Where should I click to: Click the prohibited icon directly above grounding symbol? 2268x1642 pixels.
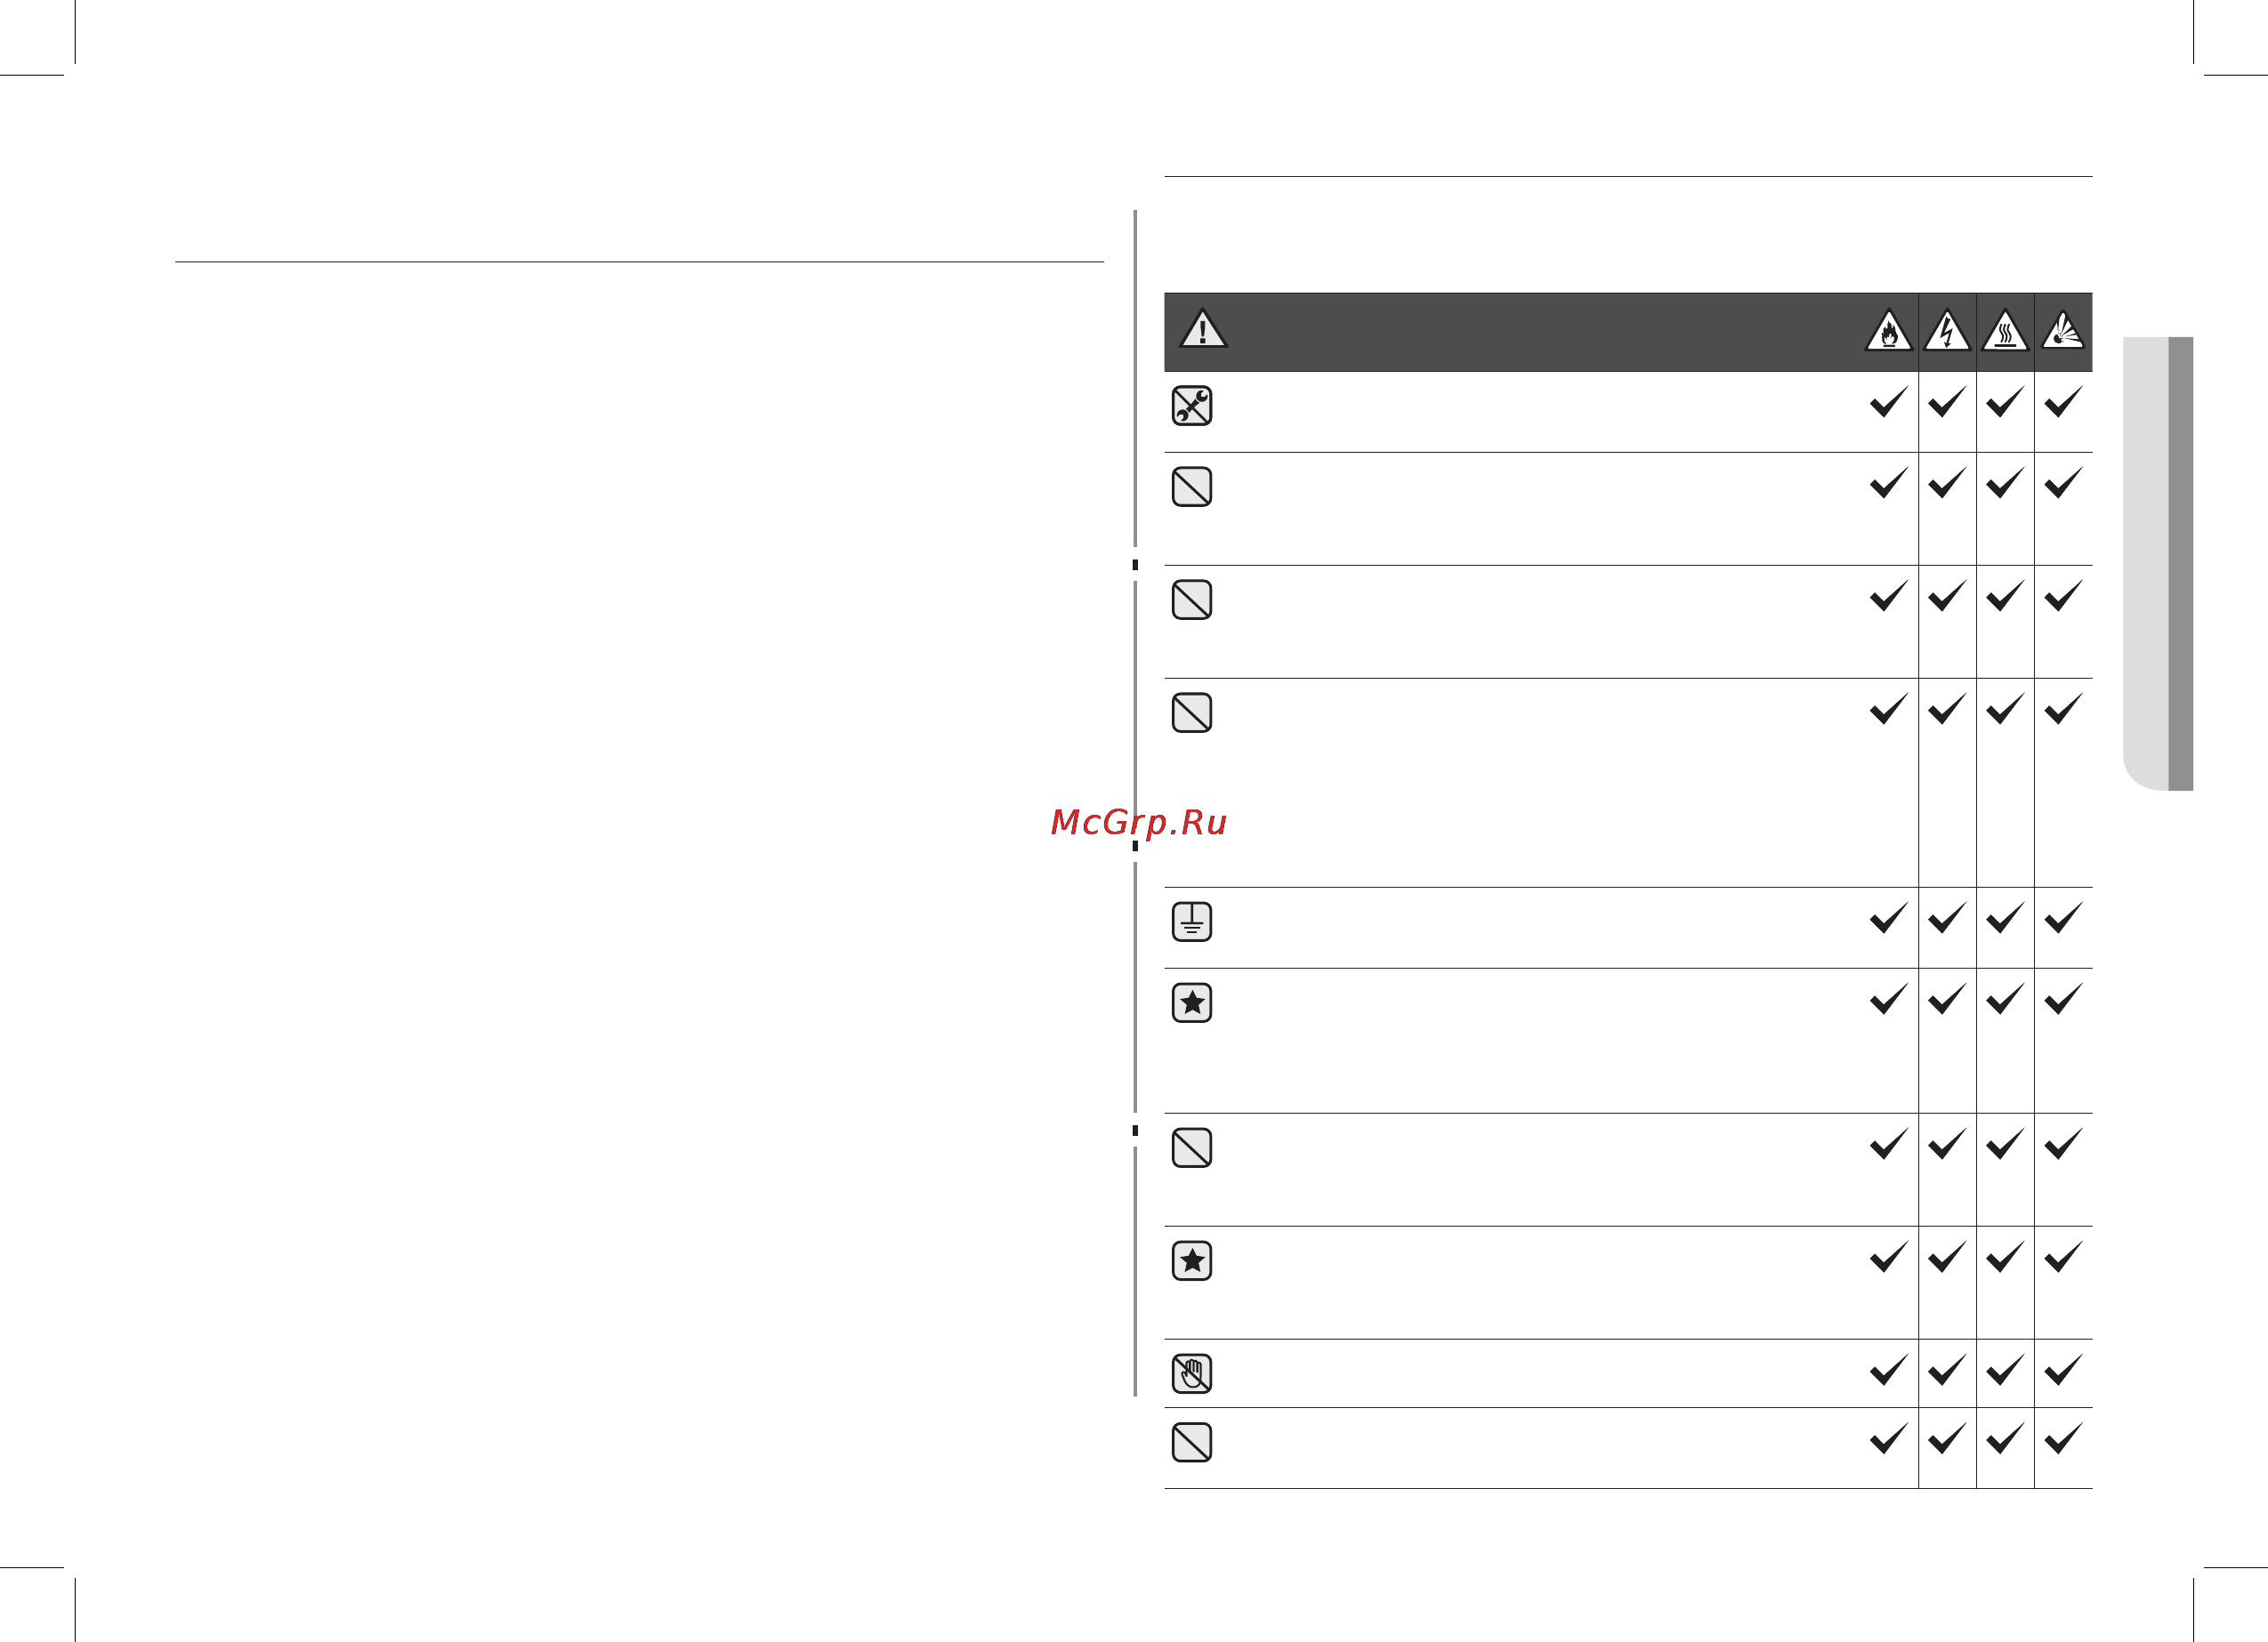click(1192, 712)
